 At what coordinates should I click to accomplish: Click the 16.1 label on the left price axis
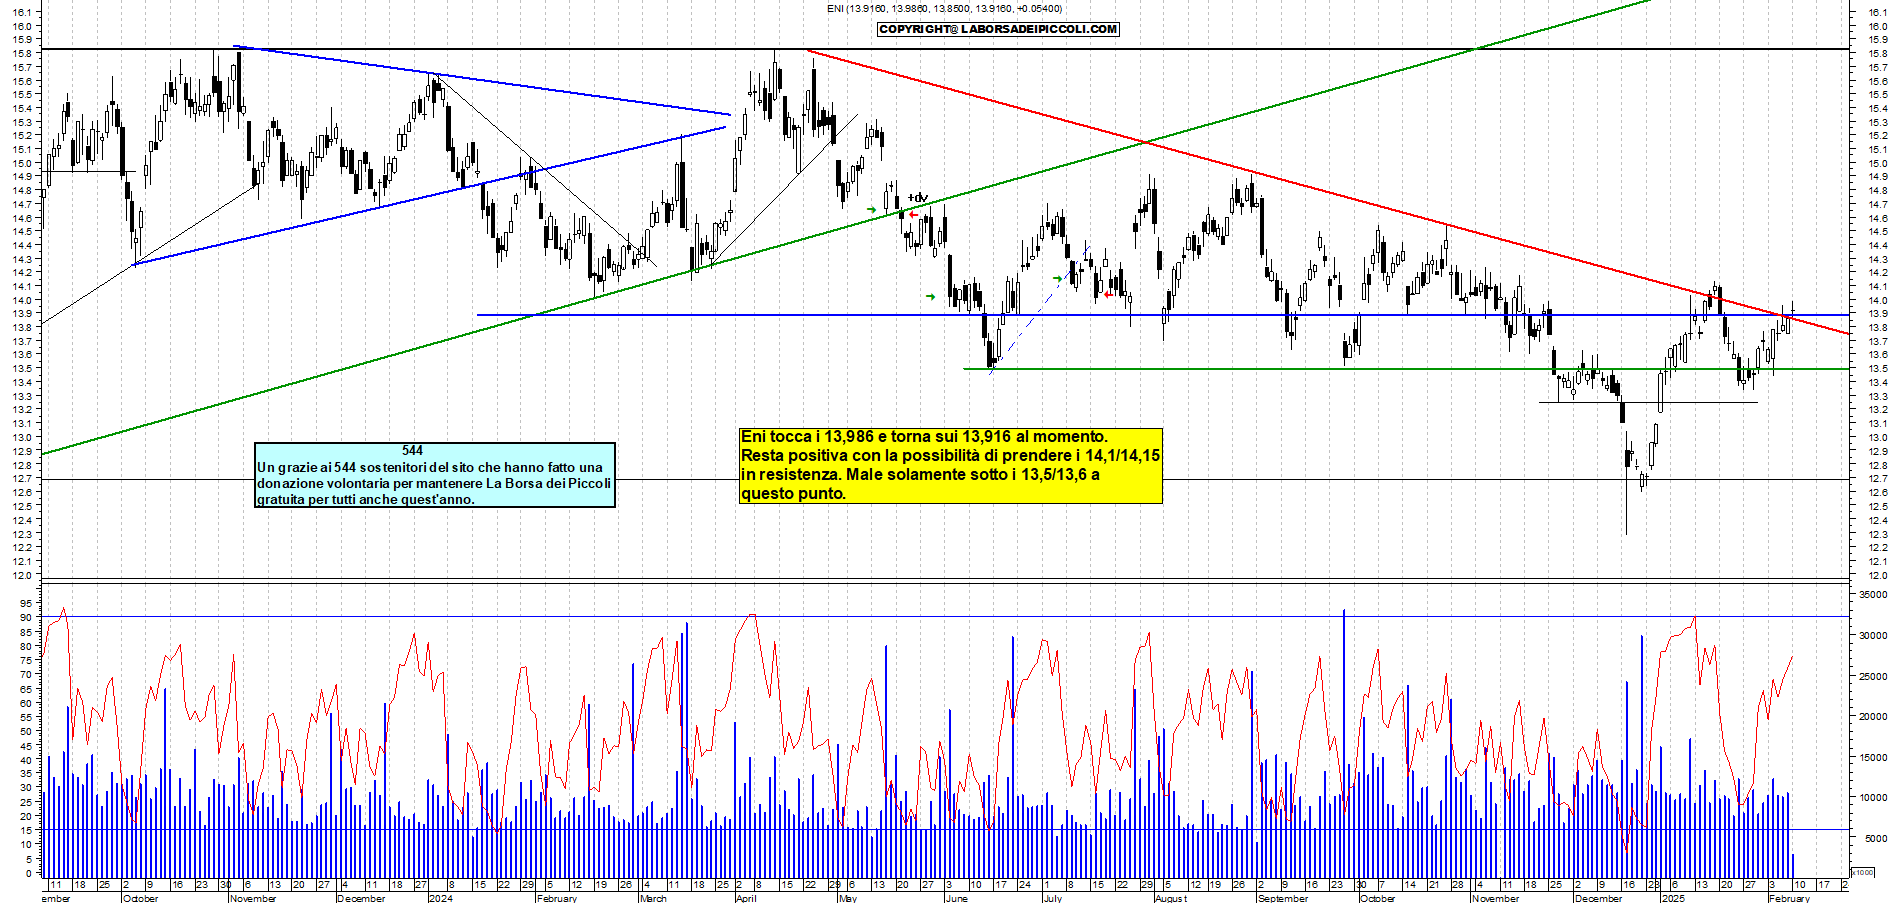22,12
